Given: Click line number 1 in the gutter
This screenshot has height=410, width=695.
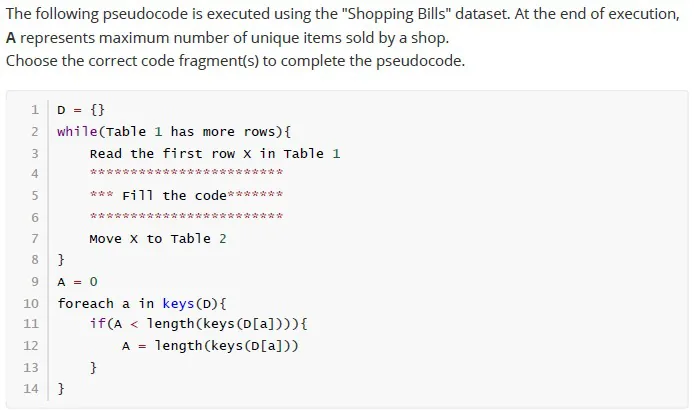Looking at the screenshot, I should [x=35, y=109].
